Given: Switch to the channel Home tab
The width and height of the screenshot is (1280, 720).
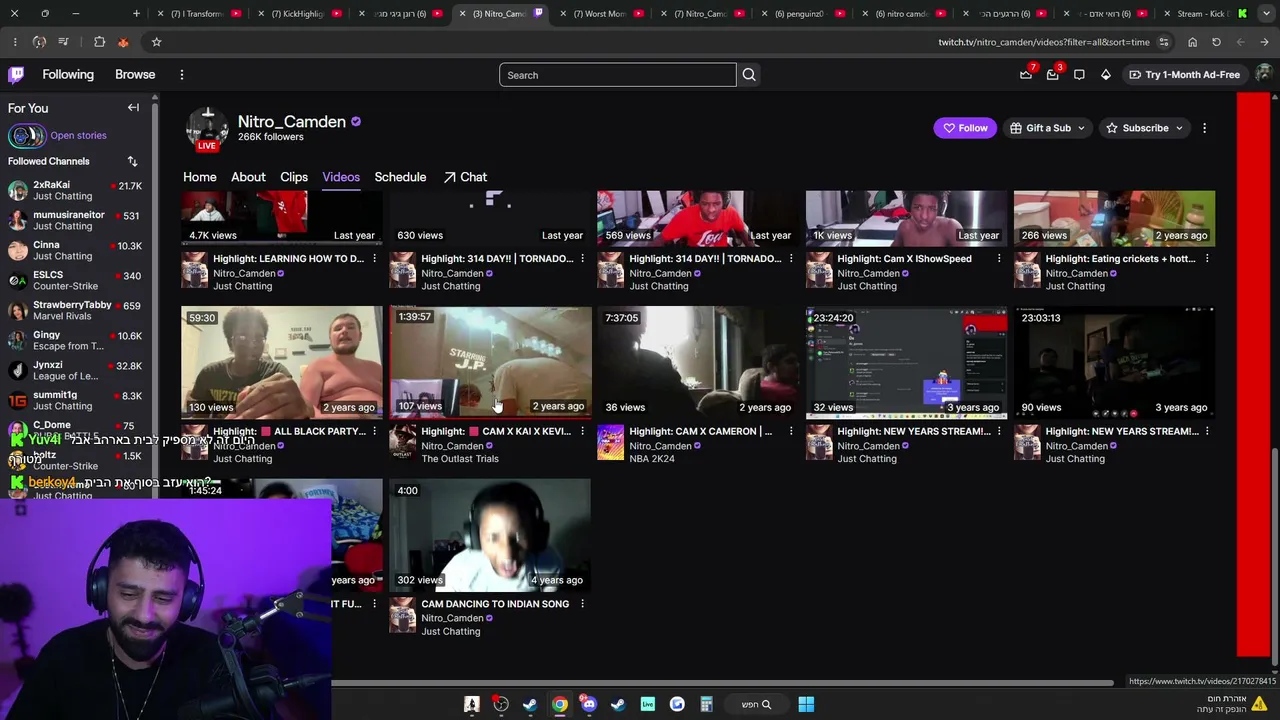Looking at the screenshot, I should 200,177.
